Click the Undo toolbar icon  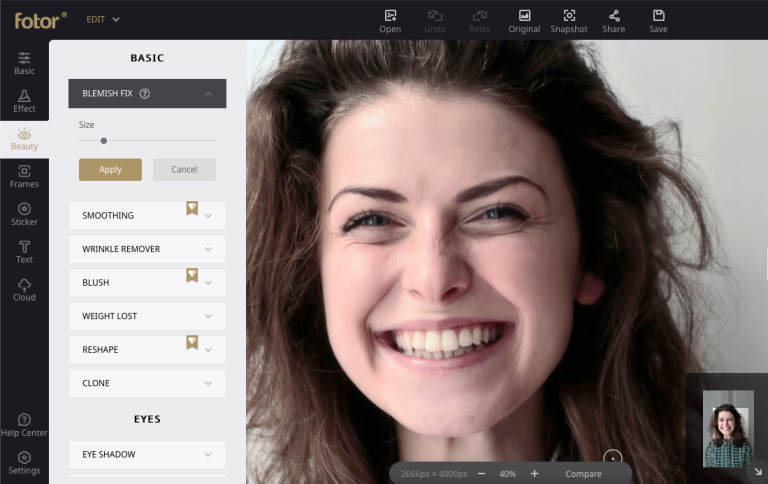click(434, 22)
